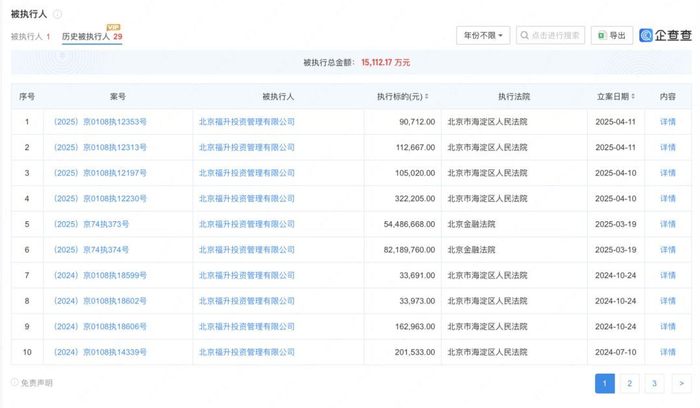Image resolution: width=700 pixels, height=408 pixels.
Task: Click 北京福升投资管理有限公司 in row 3
Action: (x=247, y=173)
